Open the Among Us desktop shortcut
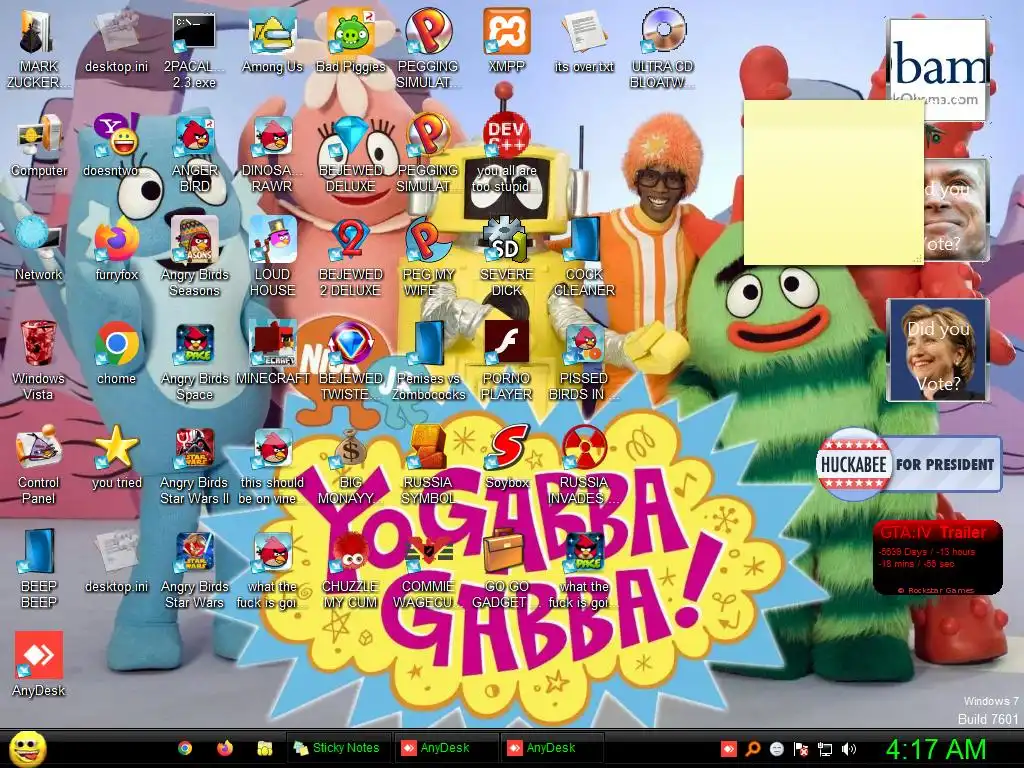 [272, 39]
